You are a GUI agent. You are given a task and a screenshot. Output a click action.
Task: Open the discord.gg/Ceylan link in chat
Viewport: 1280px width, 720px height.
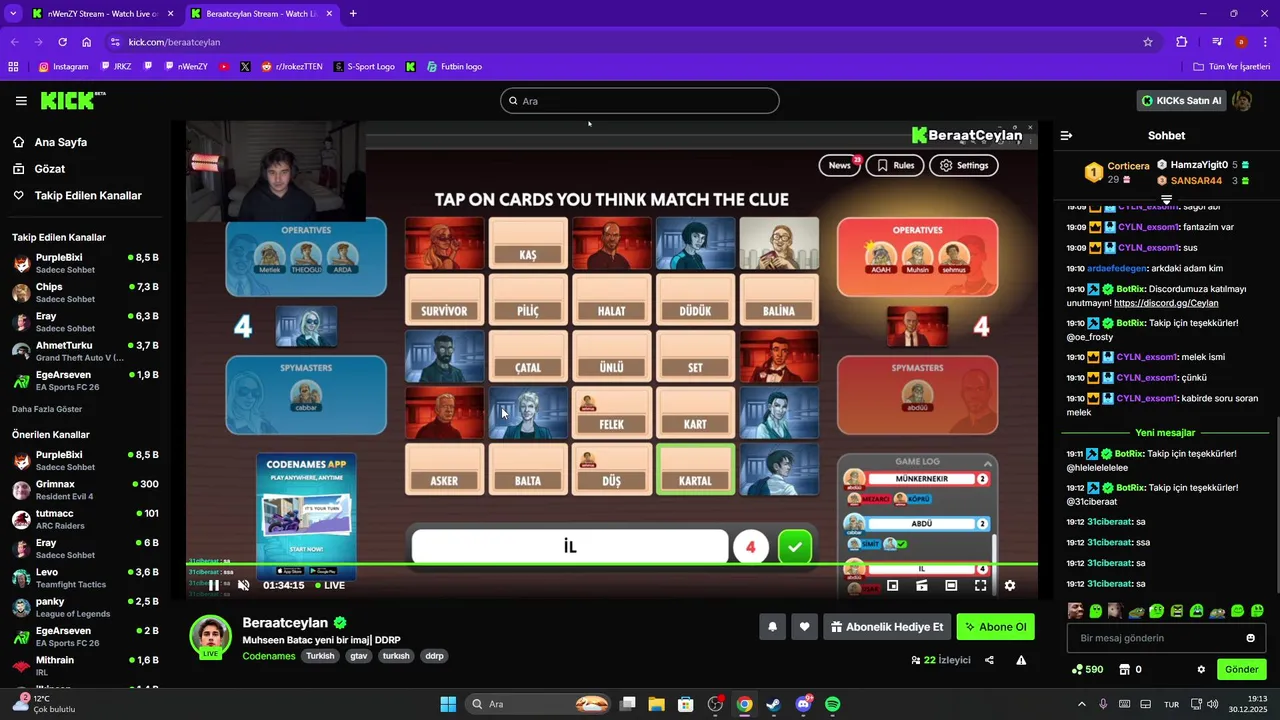tap(1166, 303)
